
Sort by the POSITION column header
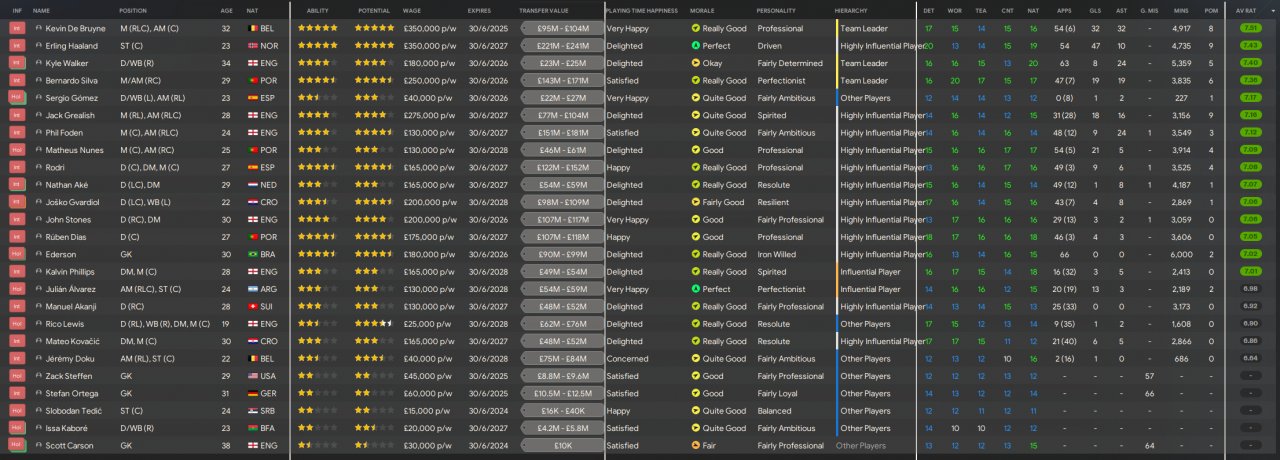pos(132,10)
